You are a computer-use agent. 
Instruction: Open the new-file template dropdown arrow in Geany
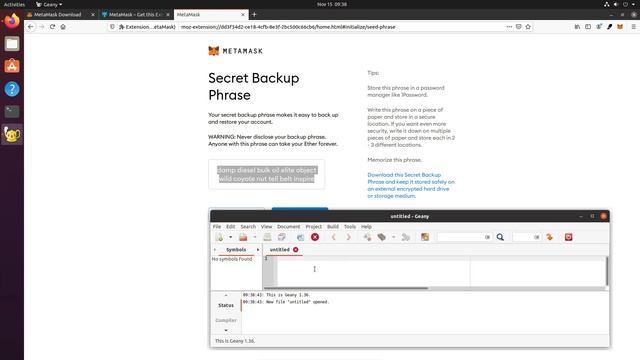pyautogui.click(x=230, y=237)
